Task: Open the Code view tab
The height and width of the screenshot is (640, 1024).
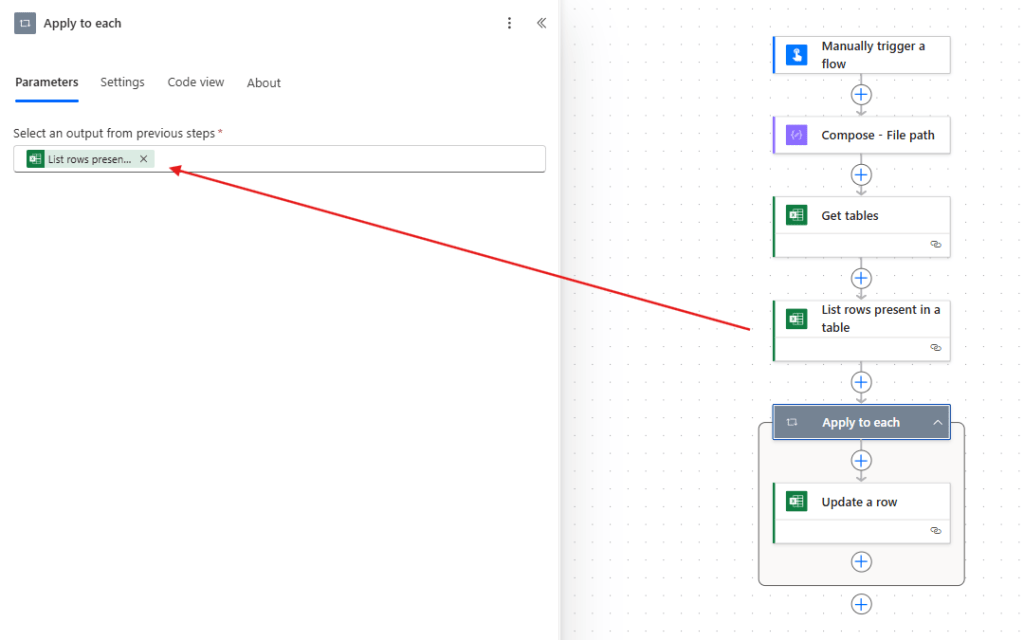Action: point(195,82)
